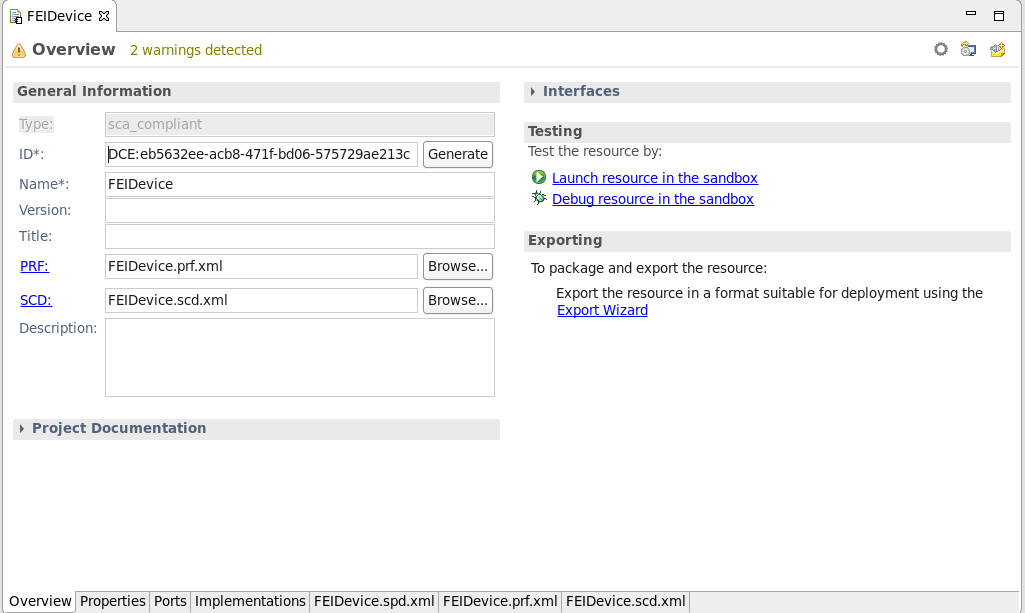This screenshot has height=613, width=1025.
Task: Close the FEIDevice editor tab
Action: 104,16
